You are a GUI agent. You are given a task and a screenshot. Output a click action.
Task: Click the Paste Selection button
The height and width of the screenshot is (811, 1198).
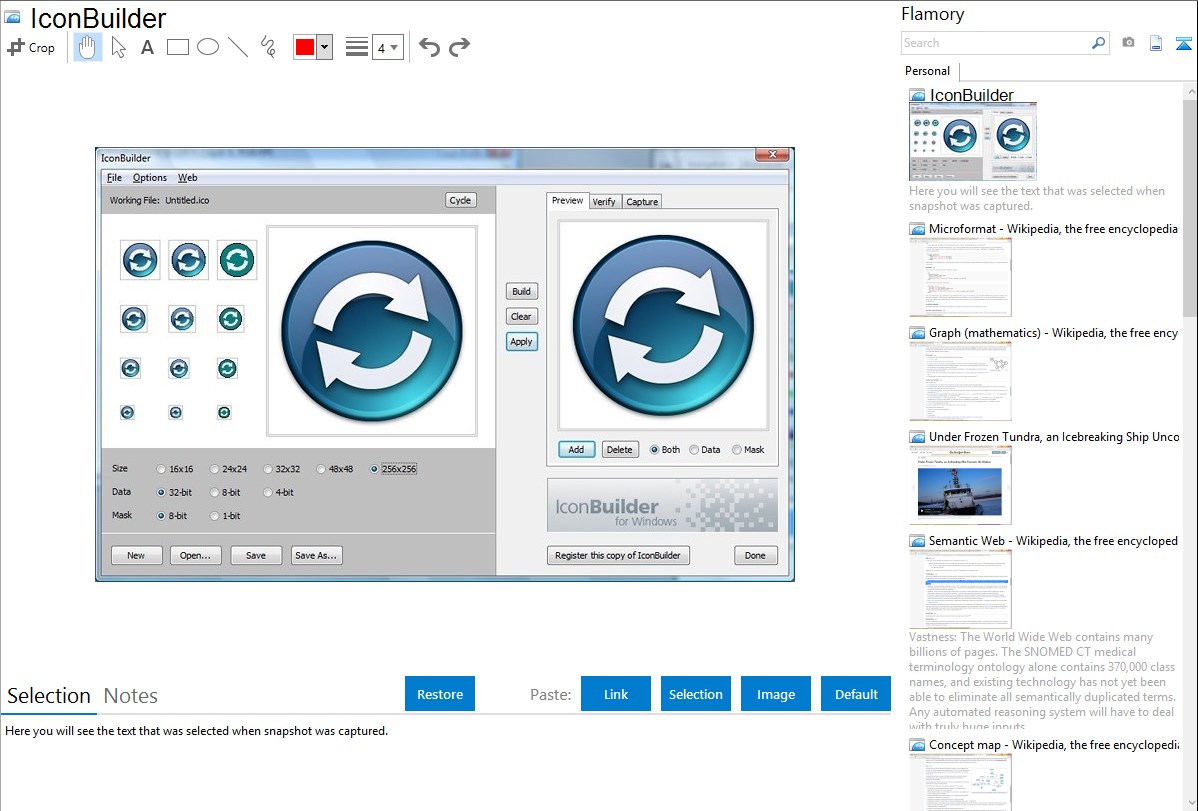[x=695, y=693]
